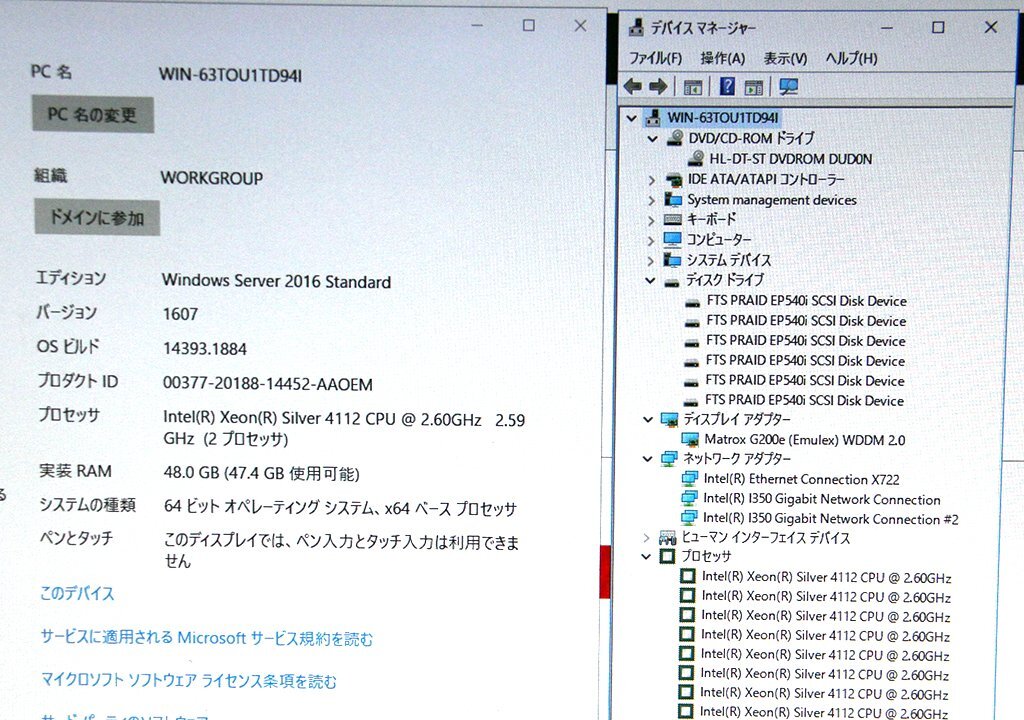The width and height of the screenshot is (1024, 720).
Task: Select the DVD/CD-ROM ドライブ category icon
Action: (675, 138)
